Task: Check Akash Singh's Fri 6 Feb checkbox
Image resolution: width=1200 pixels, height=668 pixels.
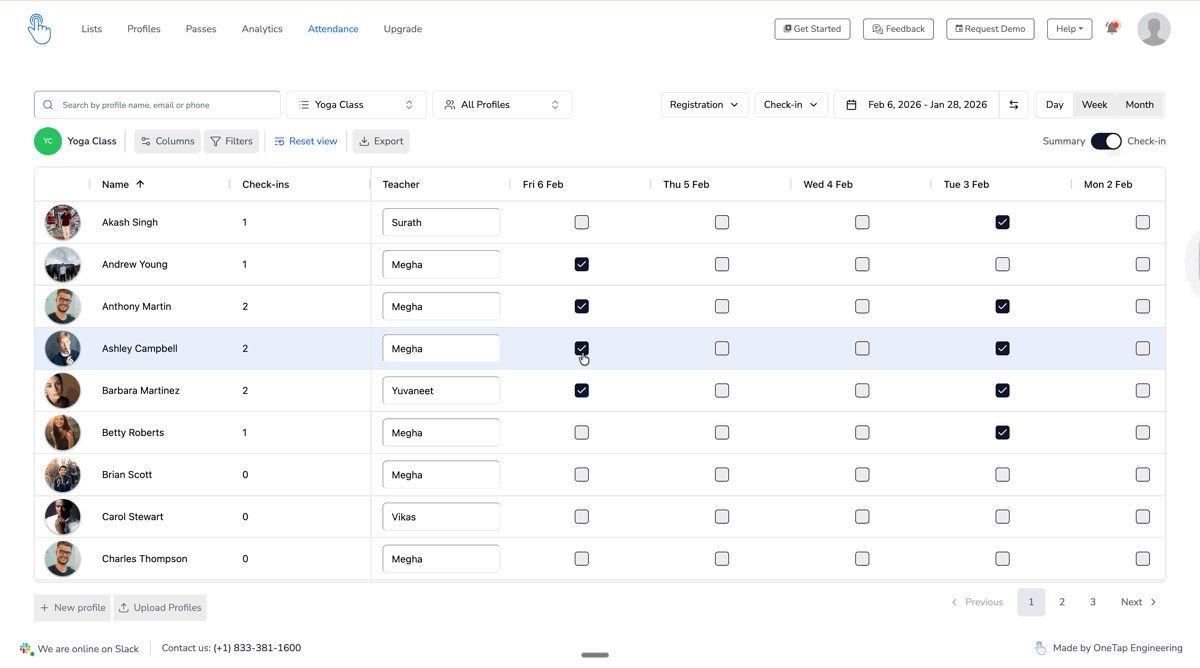Action: 582,222
